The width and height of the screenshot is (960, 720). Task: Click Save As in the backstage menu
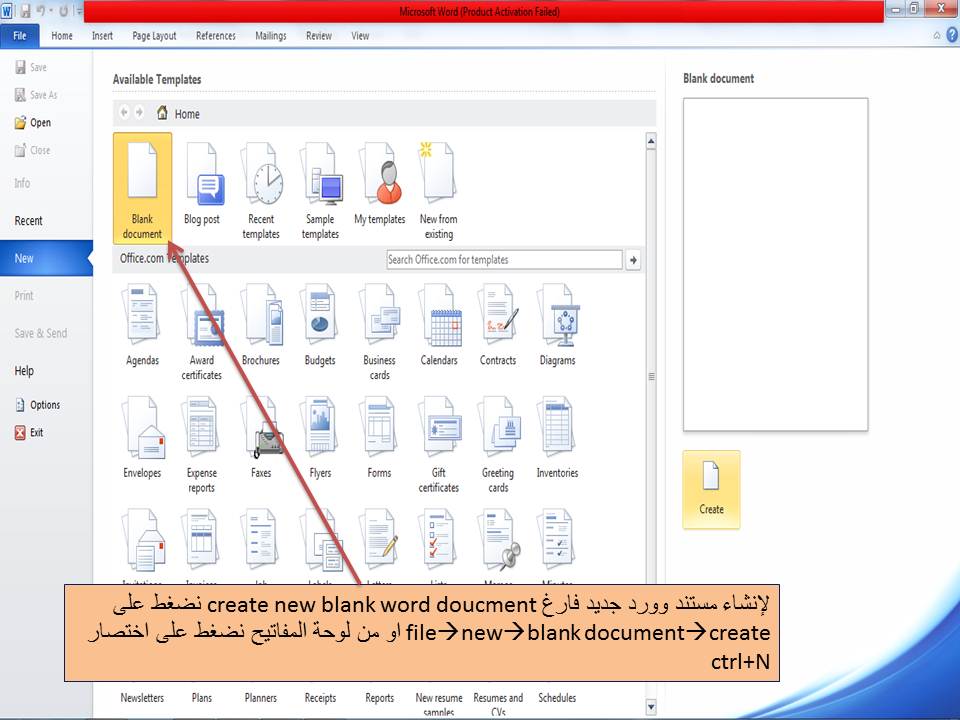[x=36, y=95]
